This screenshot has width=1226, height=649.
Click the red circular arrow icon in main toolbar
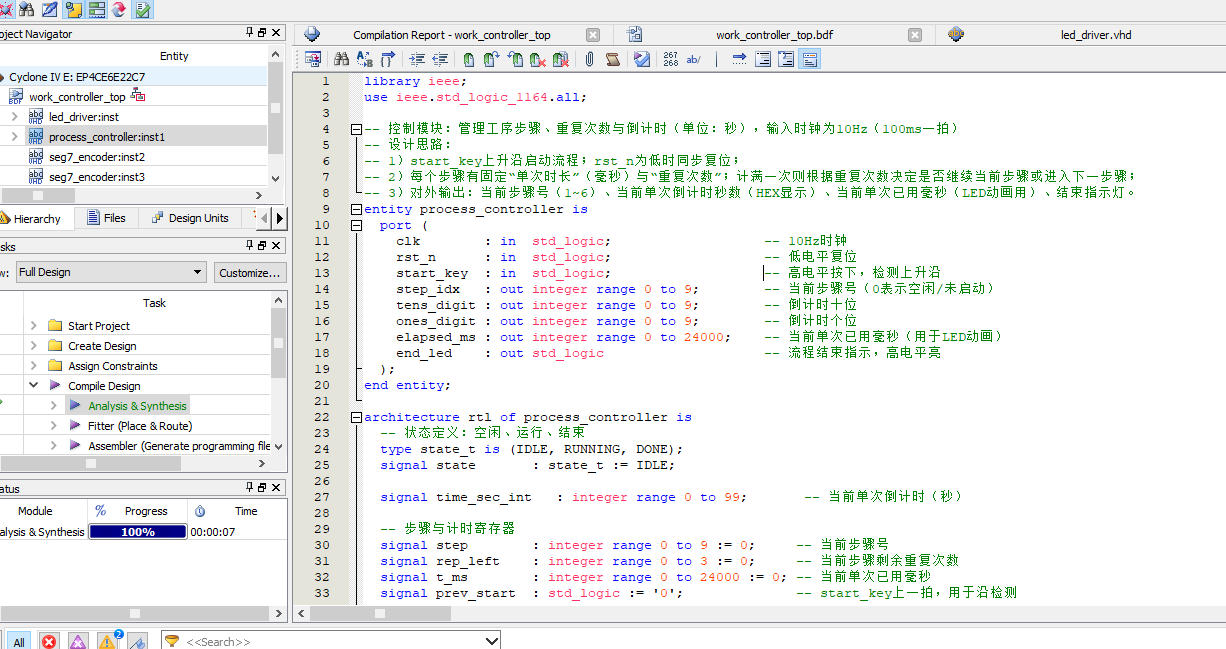[119, 10]
